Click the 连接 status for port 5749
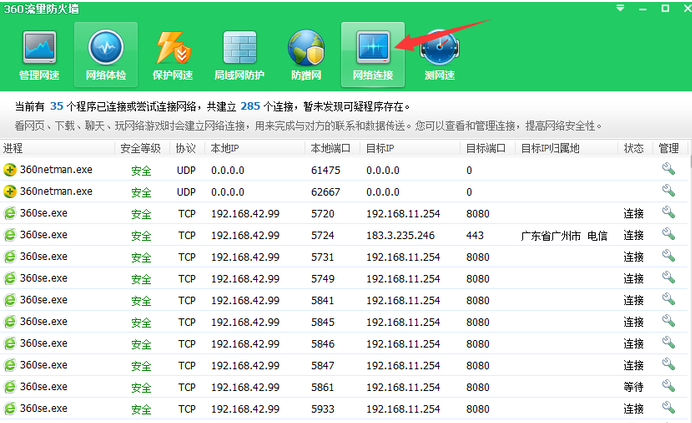692x423 pixels. [x=633, y=279]
